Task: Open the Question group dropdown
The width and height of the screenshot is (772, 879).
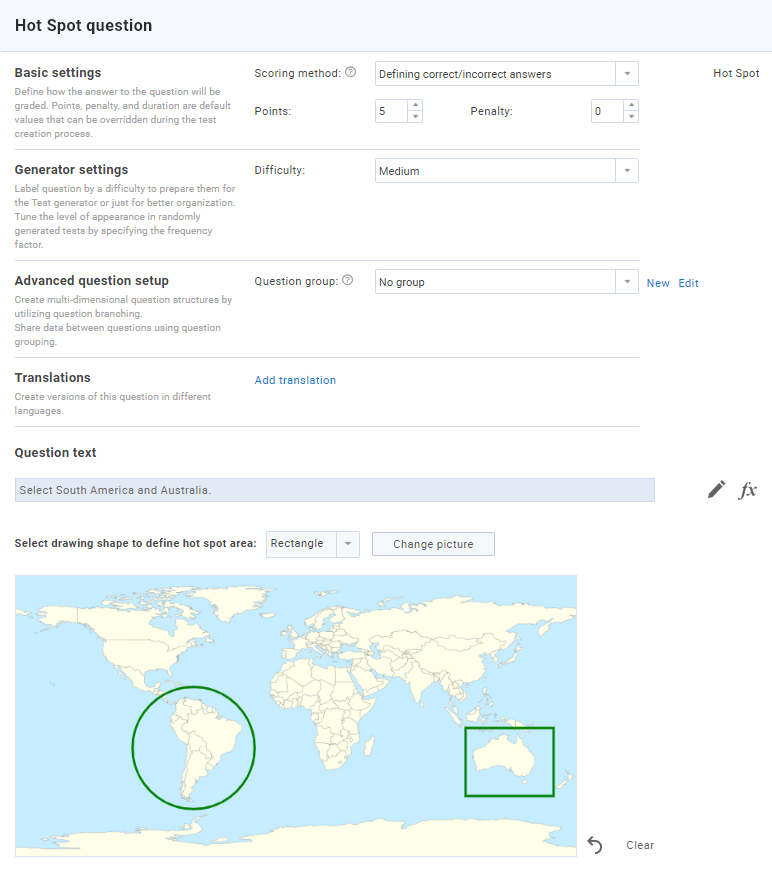Action: [x=626, y=282]
